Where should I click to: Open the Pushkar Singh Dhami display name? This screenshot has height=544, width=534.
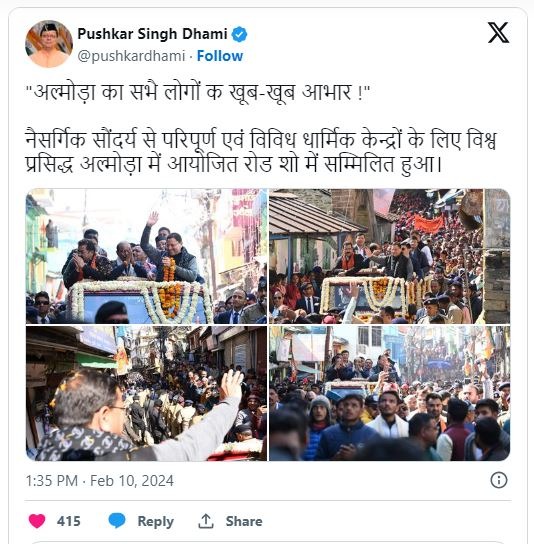[152, 34]
